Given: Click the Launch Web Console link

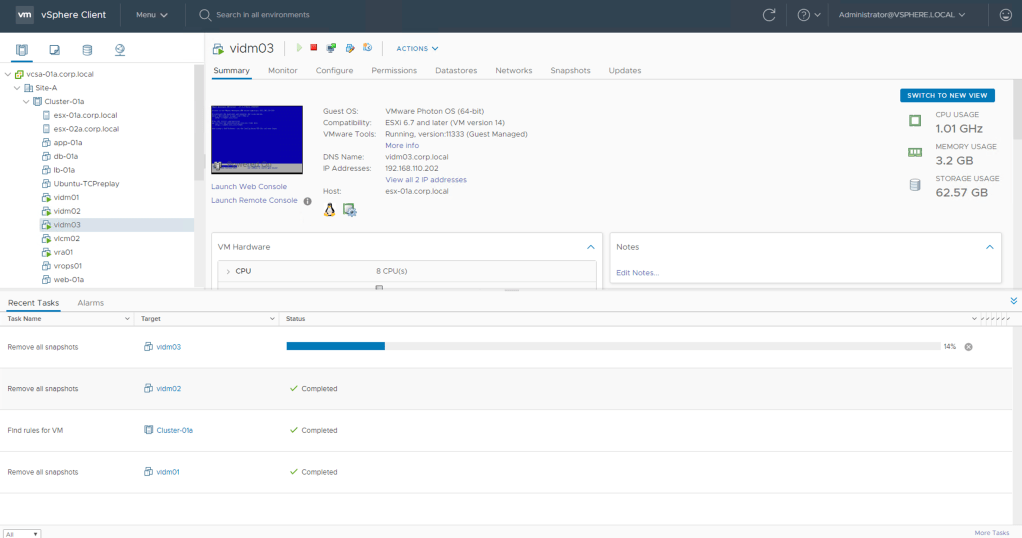Looking at the screenshot, I should point(249,187).
